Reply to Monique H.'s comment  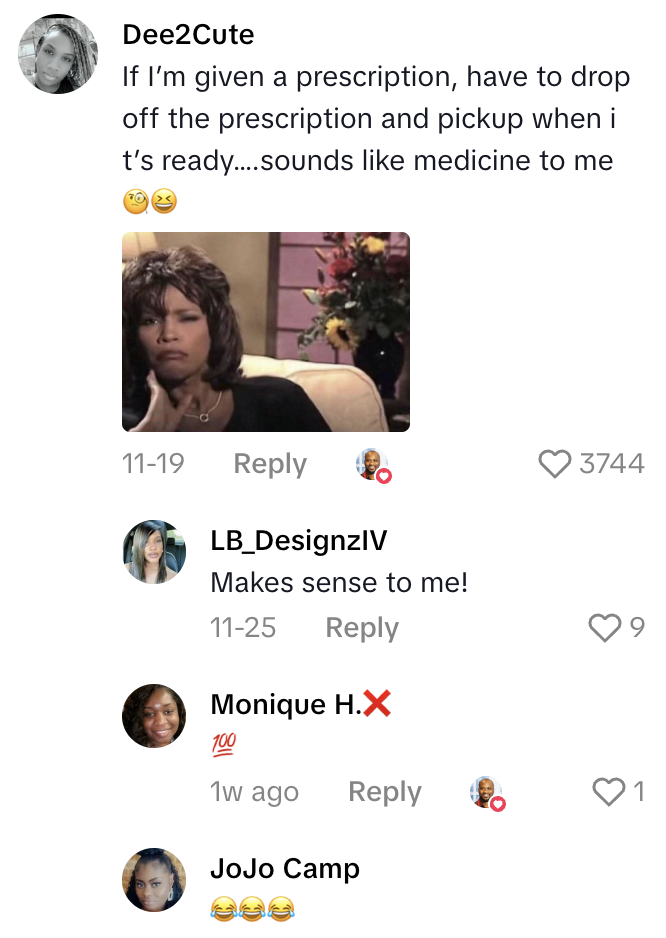385,792
